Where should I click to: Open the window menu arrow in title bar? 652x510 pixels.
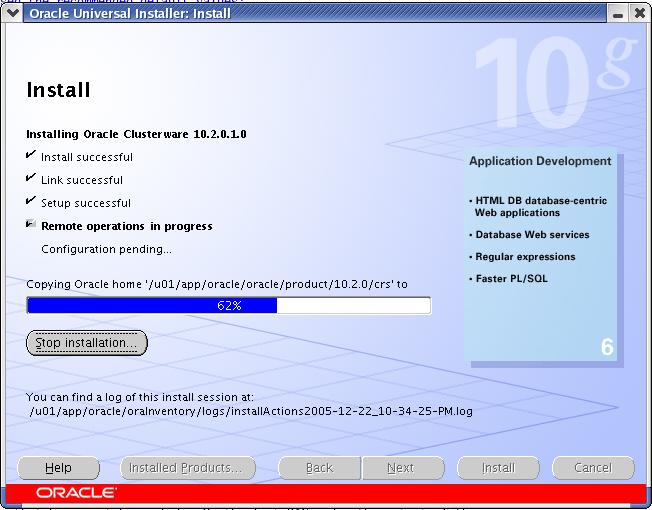[x=12, y=13]
